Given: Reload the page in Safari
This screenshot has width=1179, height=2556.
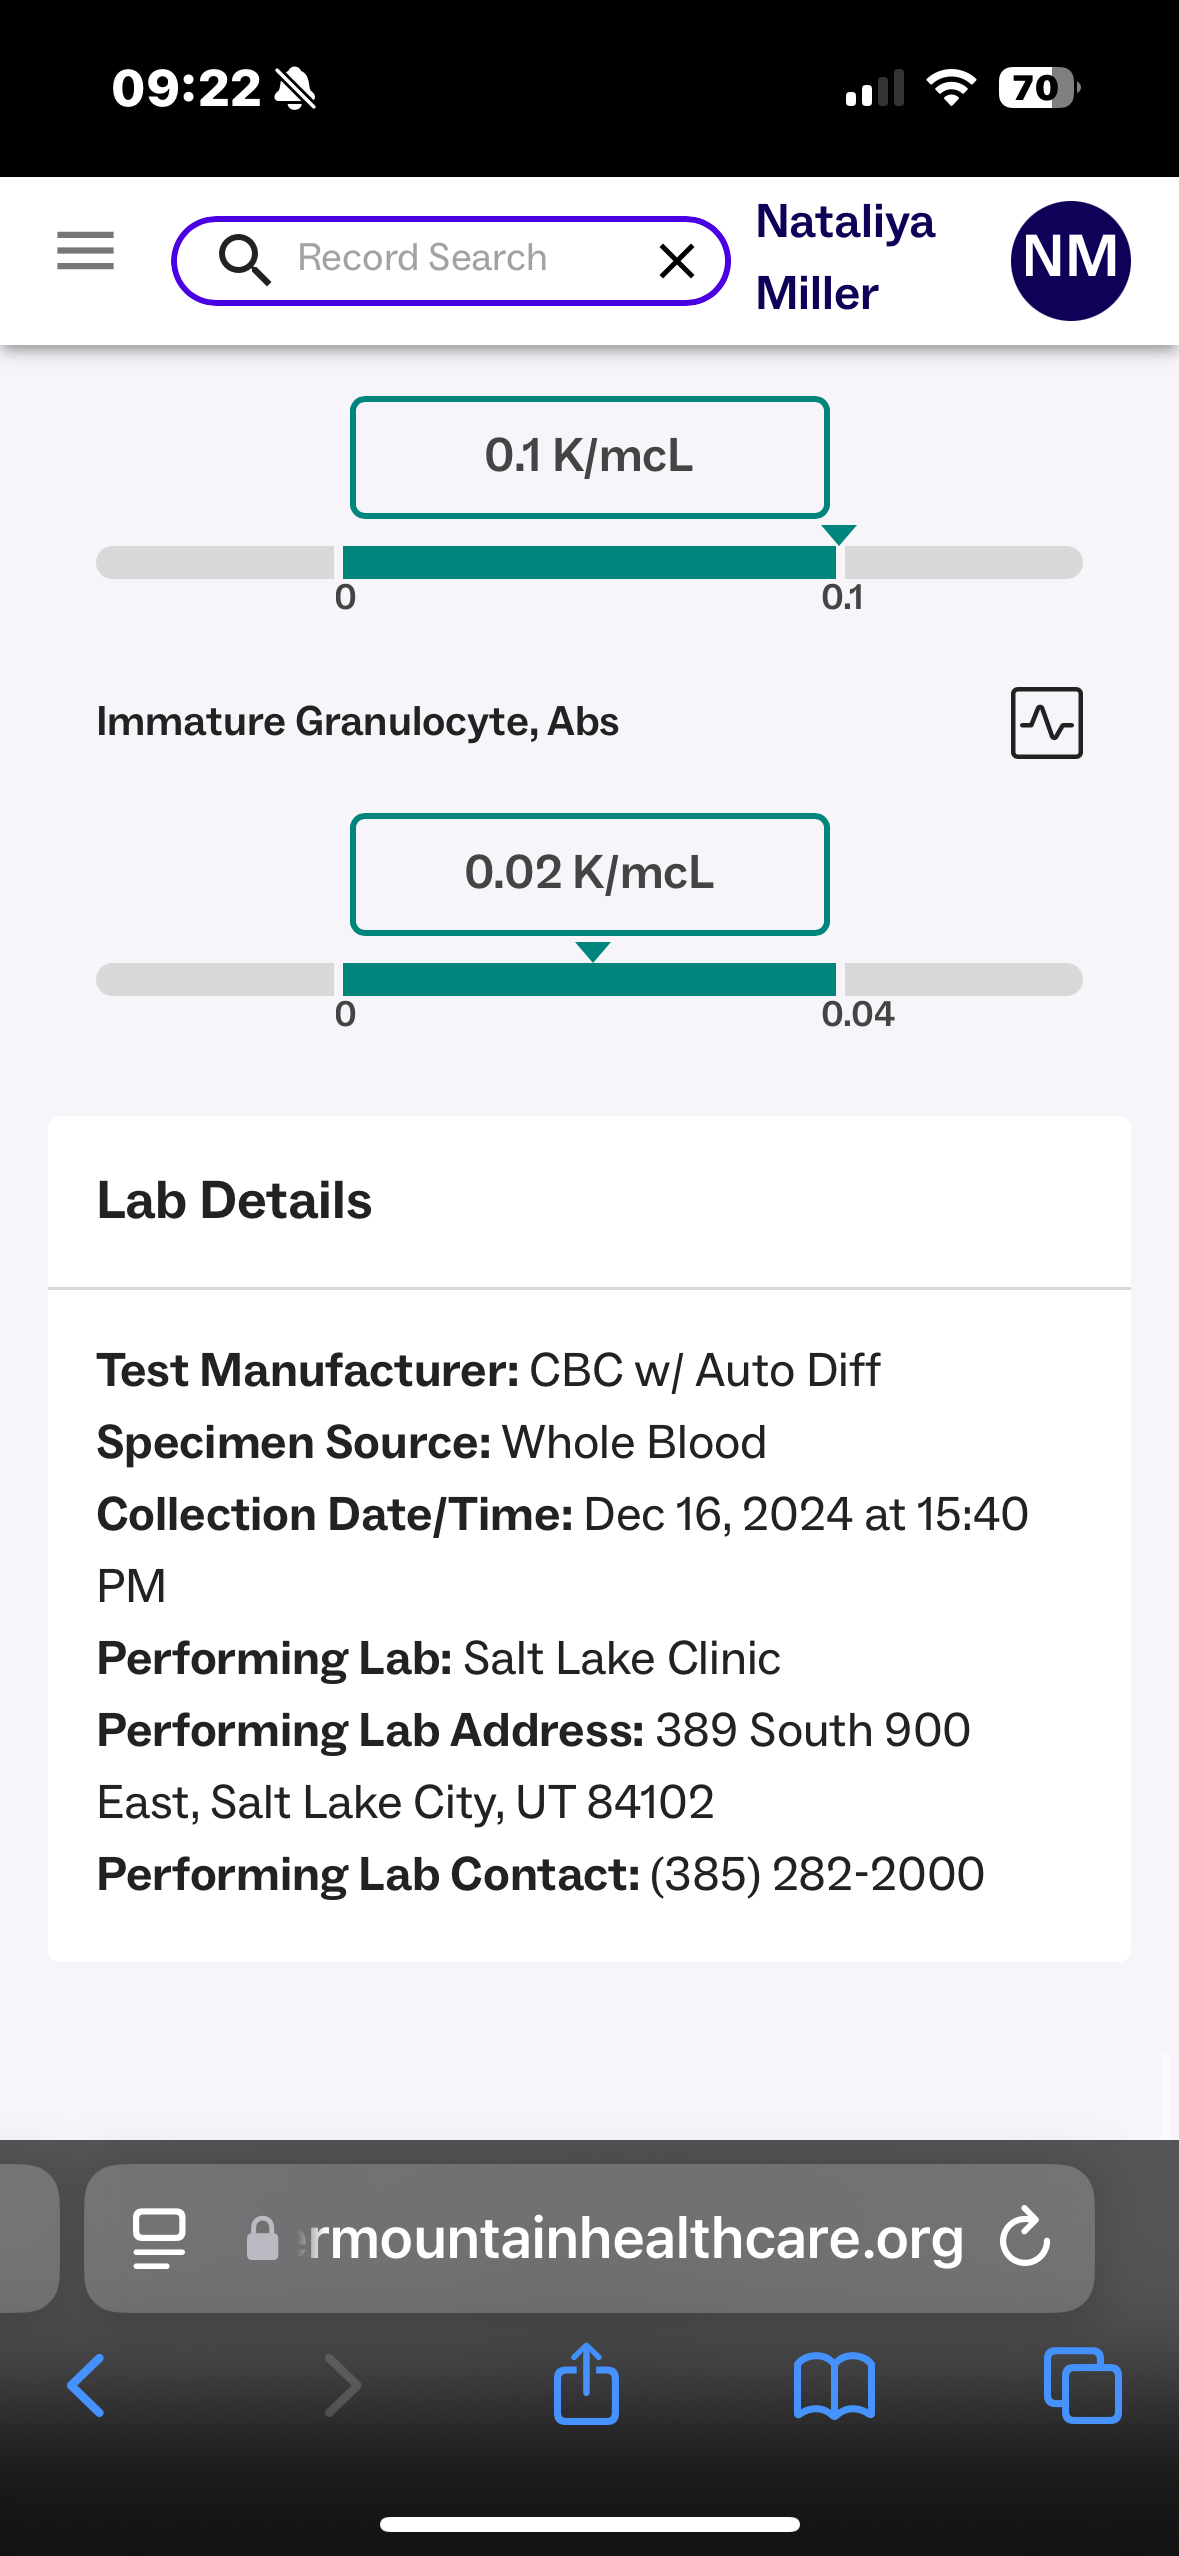Looking at the screenshot, I should pos(1025,2238).
